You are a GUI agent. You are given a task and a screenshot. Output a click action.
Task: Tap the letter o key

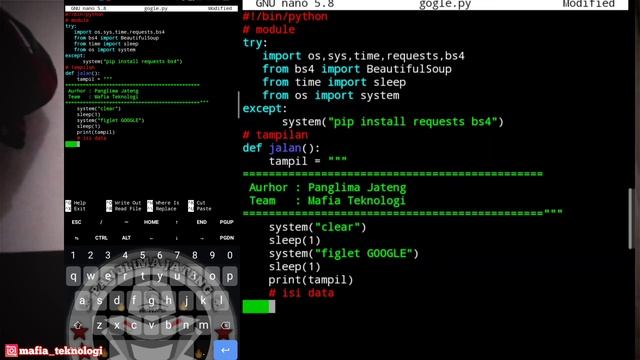coord(212,277)
